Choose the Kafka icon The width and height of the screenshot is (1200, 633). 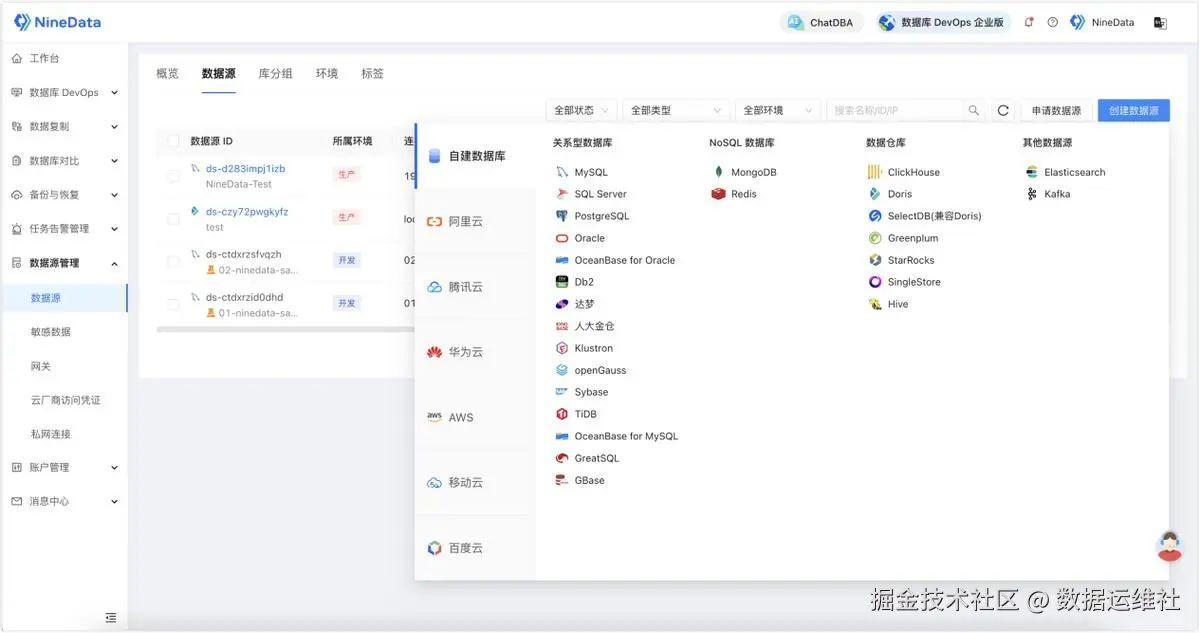1032,194
